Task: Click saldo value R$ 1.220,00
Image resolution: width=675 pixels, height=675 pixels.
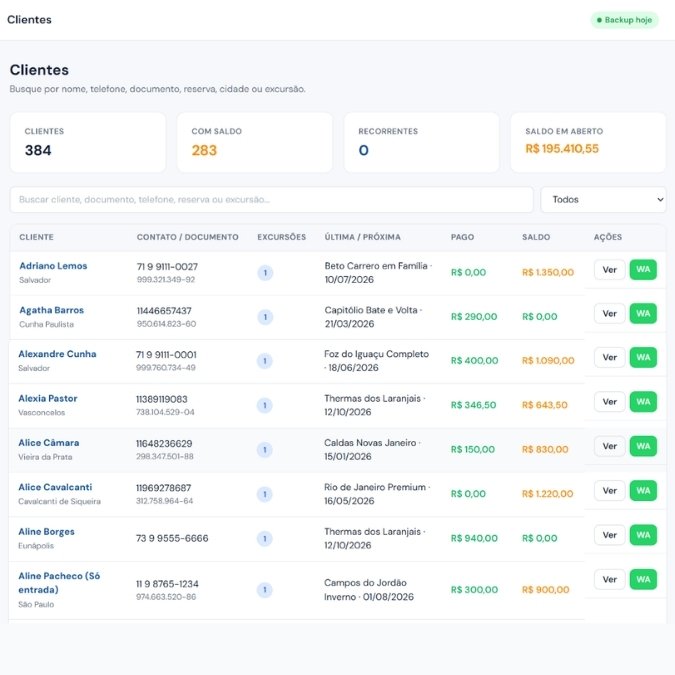Action: click(547, 494)
